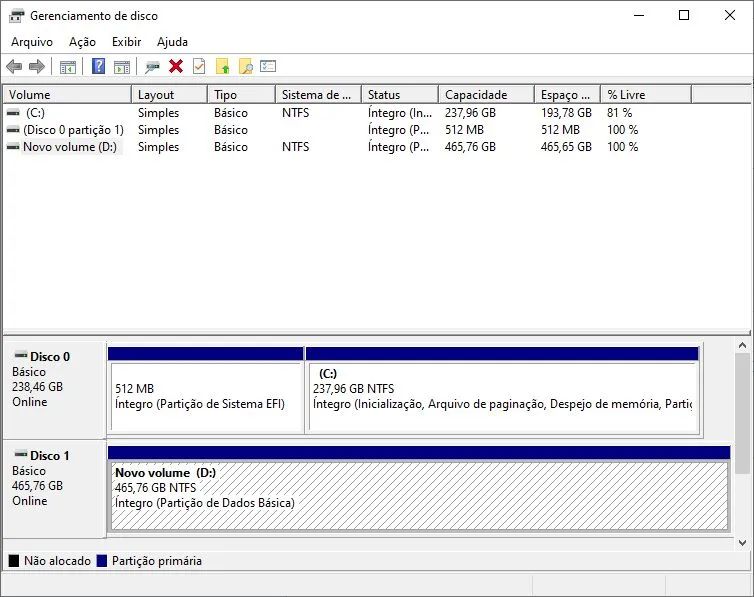754x597 pixels.
Task: Minimize the Gerenciamento de disco window
Action: [x=639, y=15]
